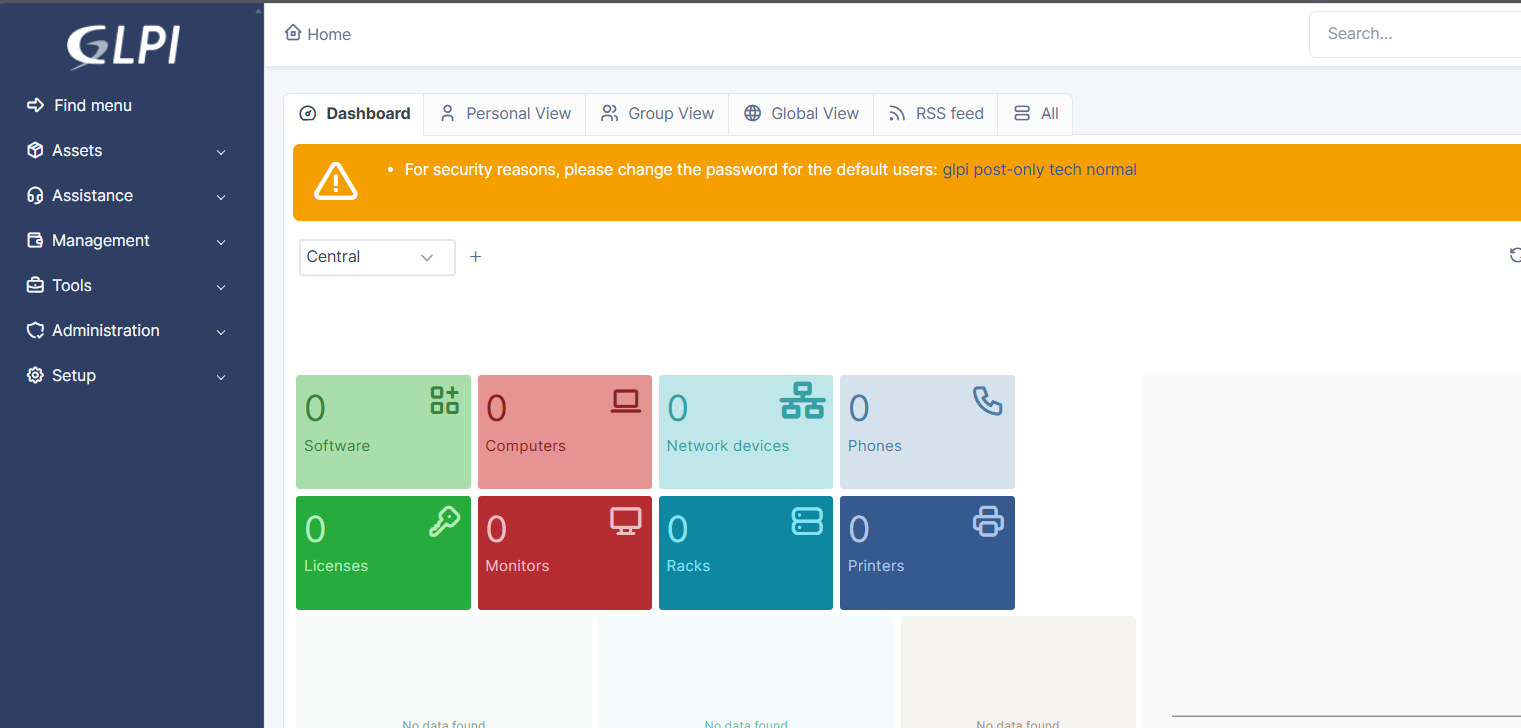This screenshot has height=728, width=1521.
Task: Click the phone icon on Phones card
Action: [x=987, y=401]
